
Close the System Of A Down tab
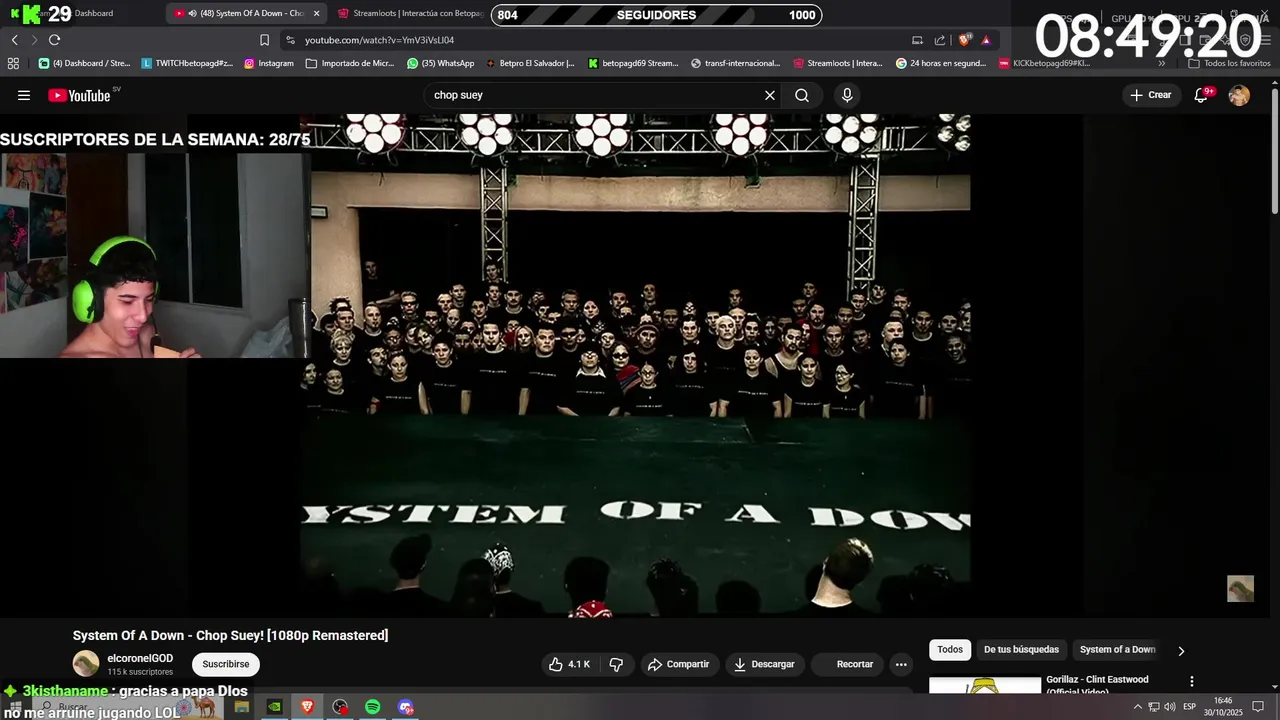316,13
